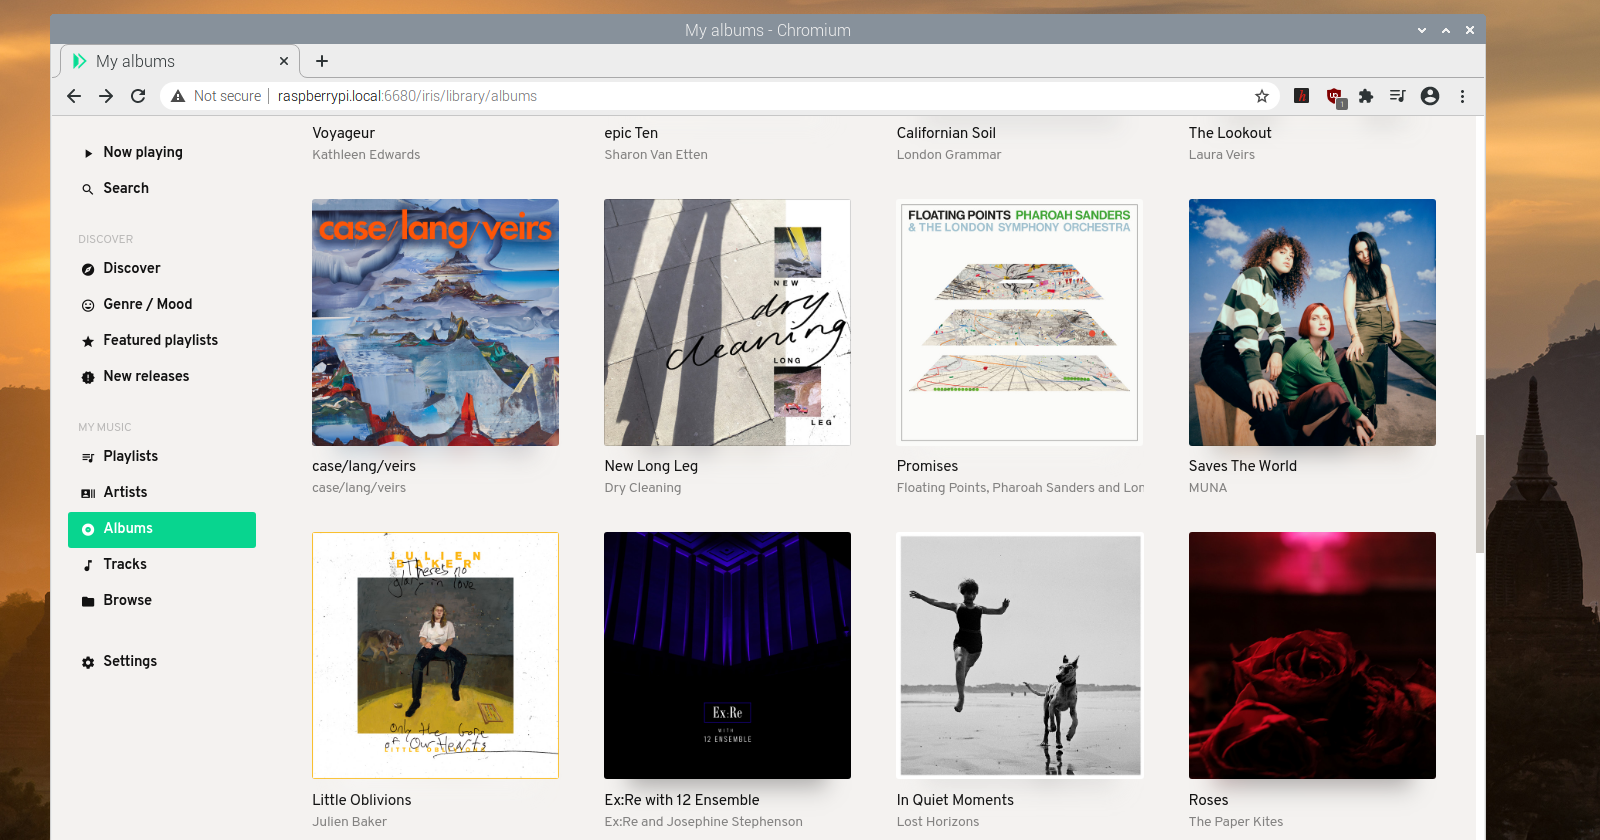Open the Little Oblivions album cover

pos(435,655)
